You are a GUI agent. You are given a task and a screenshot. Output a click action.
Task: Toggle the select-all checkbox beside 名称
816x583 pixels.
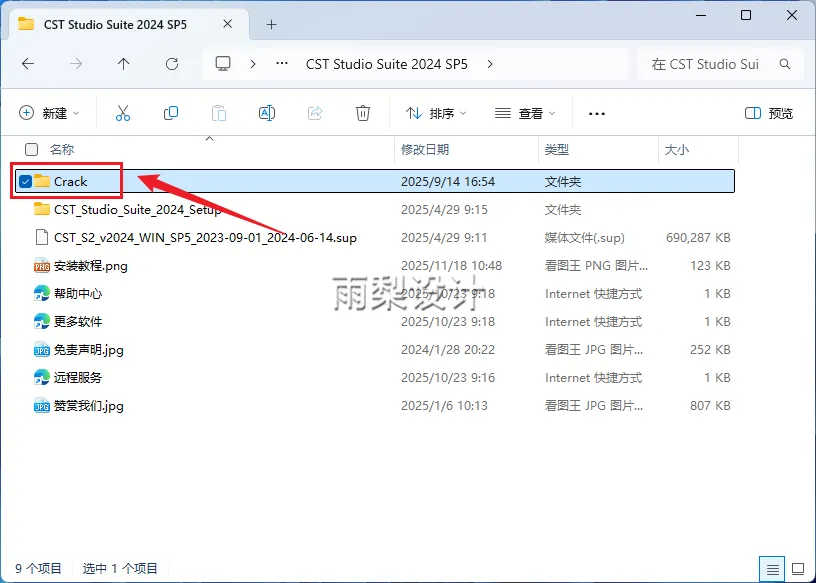tap(32, 149)
